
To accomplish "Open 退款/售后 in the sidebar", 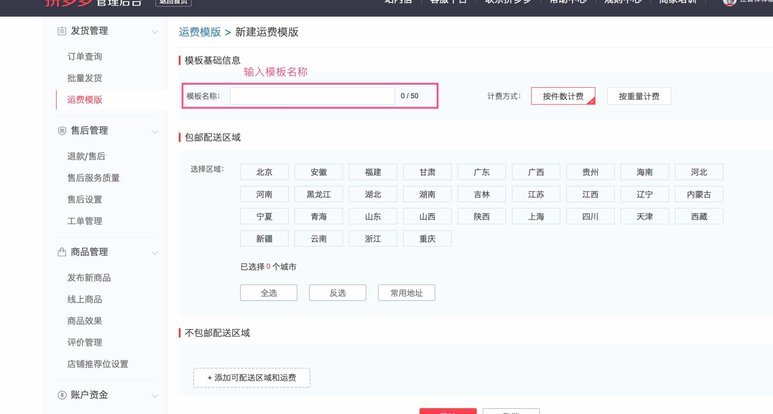I will tap(86, 156).
